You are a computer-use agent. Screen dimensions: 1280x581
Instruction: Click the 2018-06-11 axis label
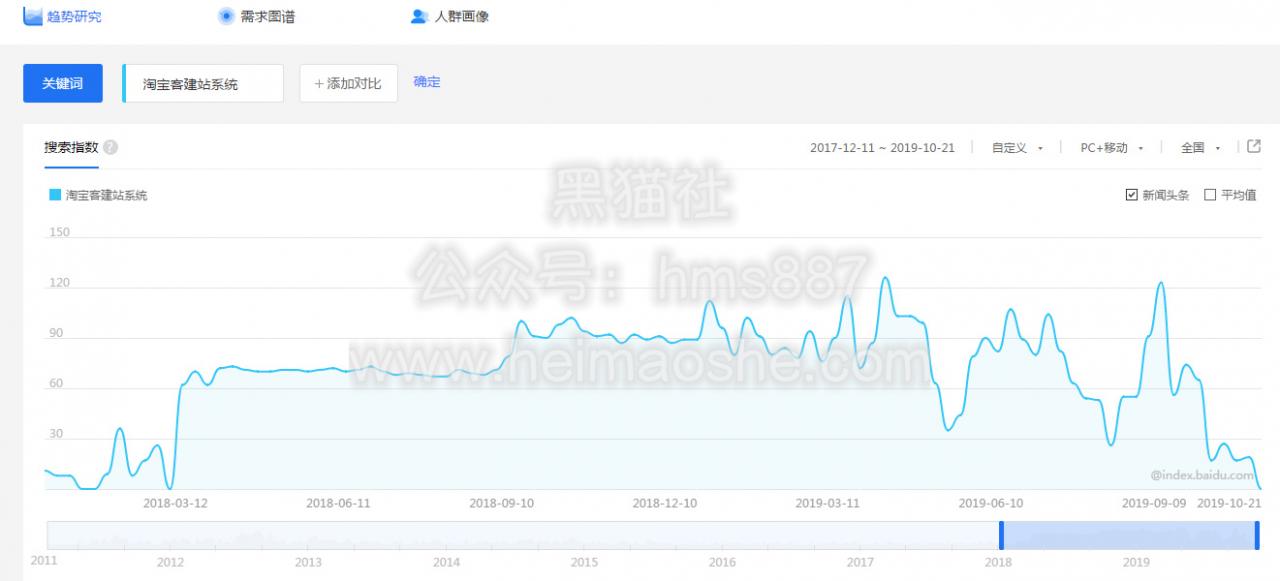pos(338,503)
